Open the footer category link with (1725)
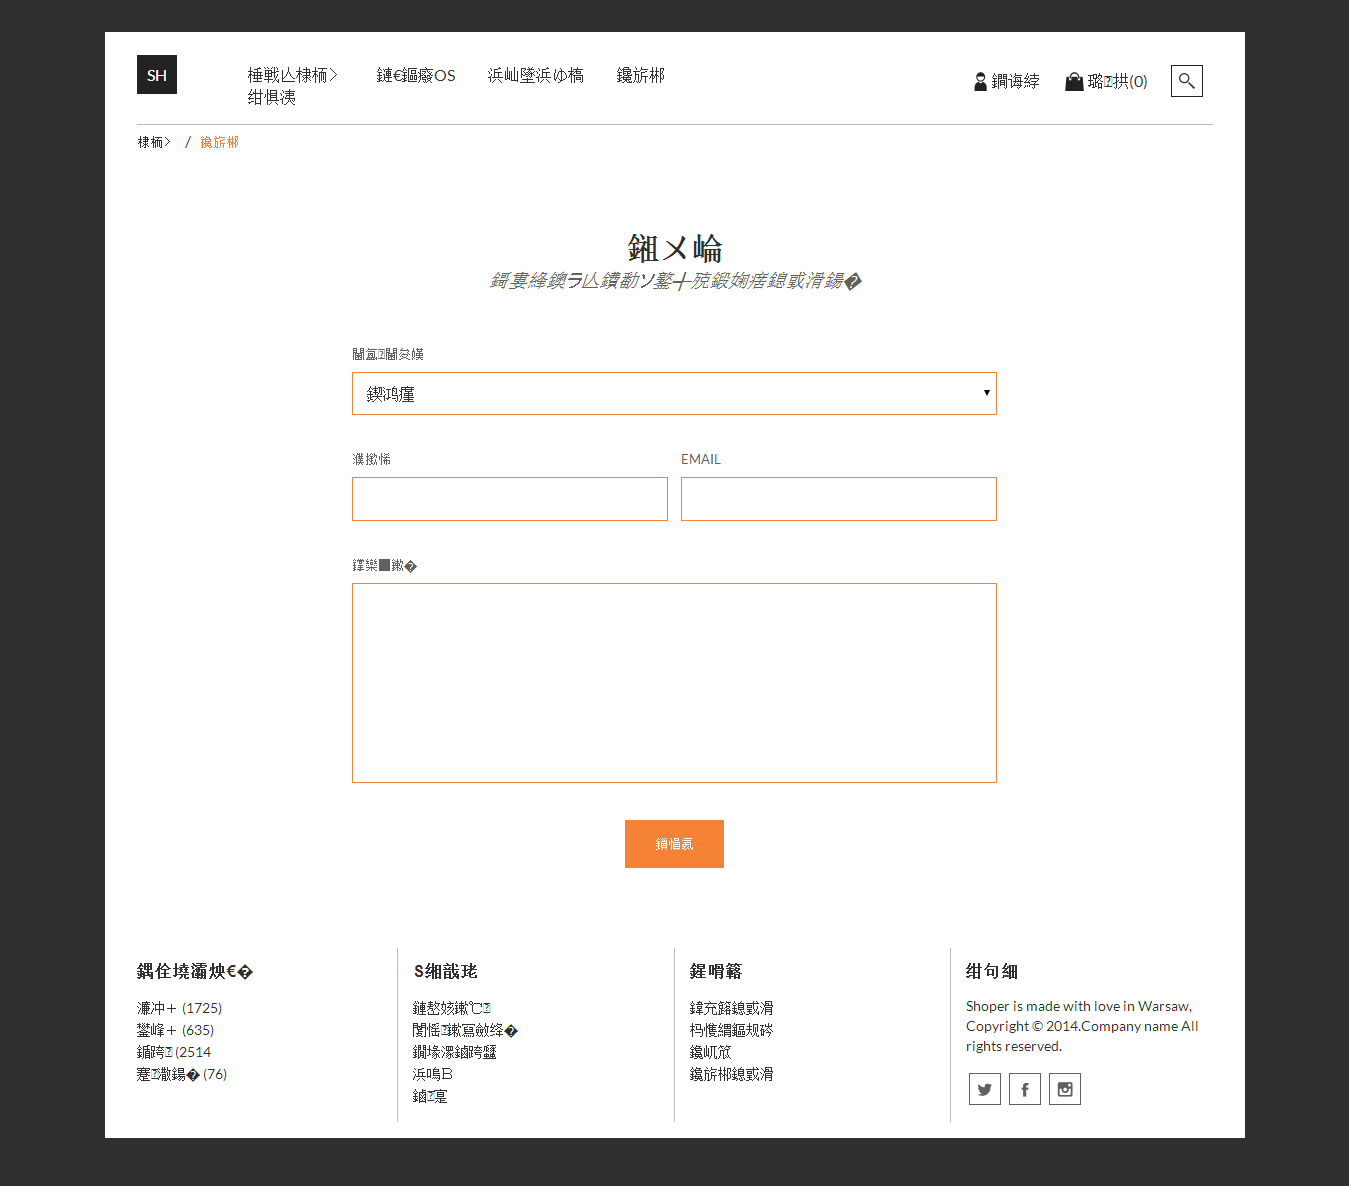 click(179, 1008)
